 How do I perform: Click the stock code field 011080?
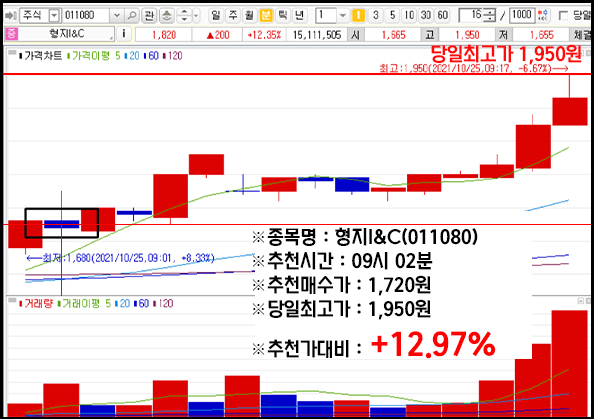tap(86, 16)
